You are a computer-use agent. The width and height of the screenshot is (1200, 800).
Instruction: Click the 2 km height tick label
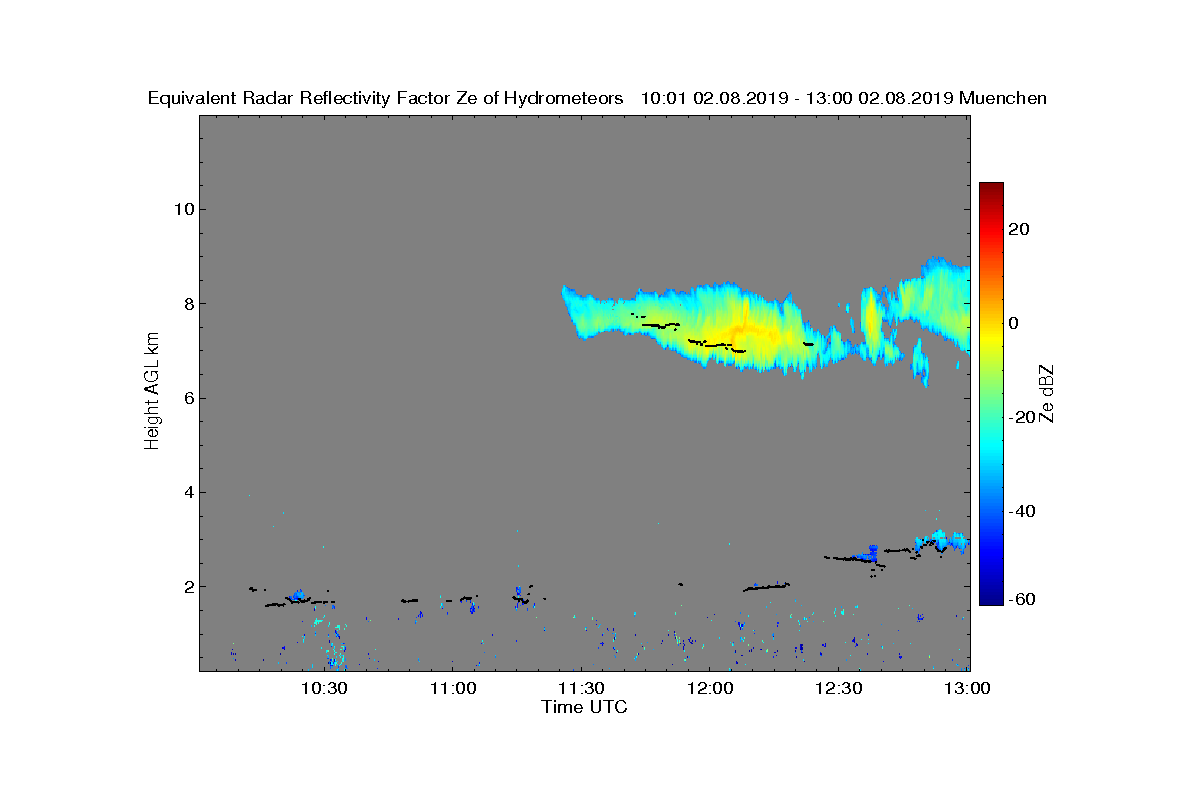click(187, 587)
